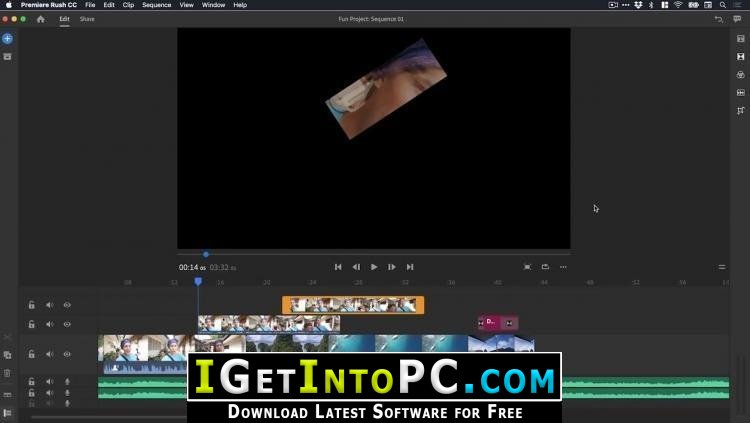Open the Crop and Transform panel icon
This screenshot has height=423, width=750.
click(x=740, y=111)
